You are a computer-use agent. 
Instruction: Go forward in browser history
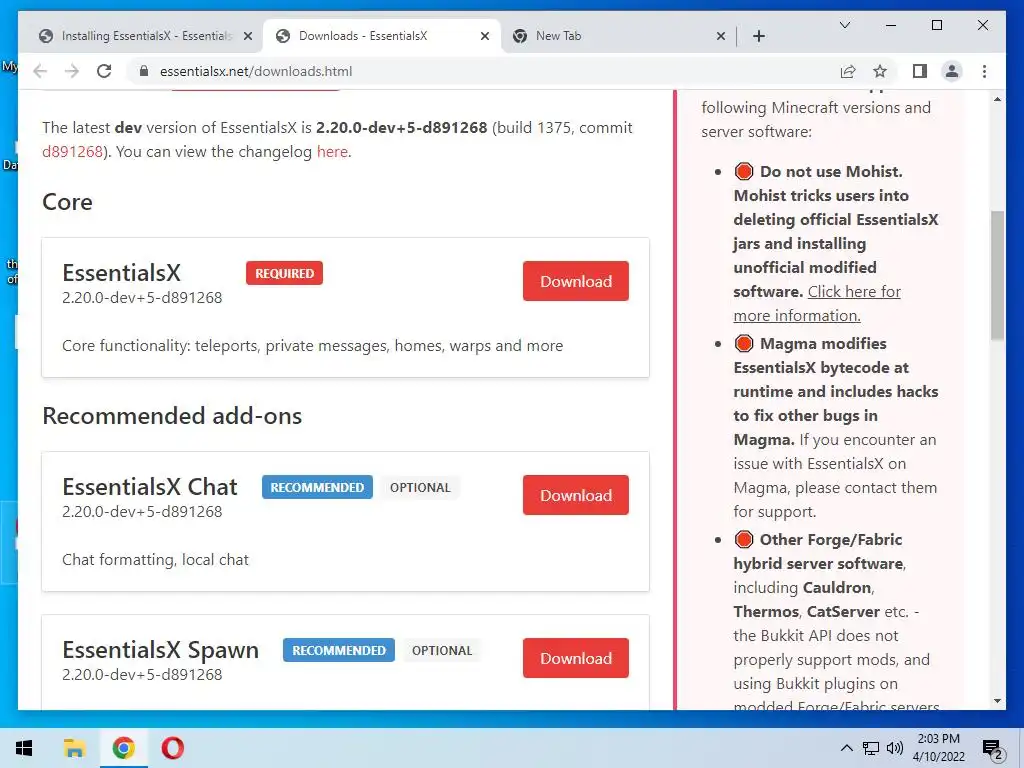point(72,71)
